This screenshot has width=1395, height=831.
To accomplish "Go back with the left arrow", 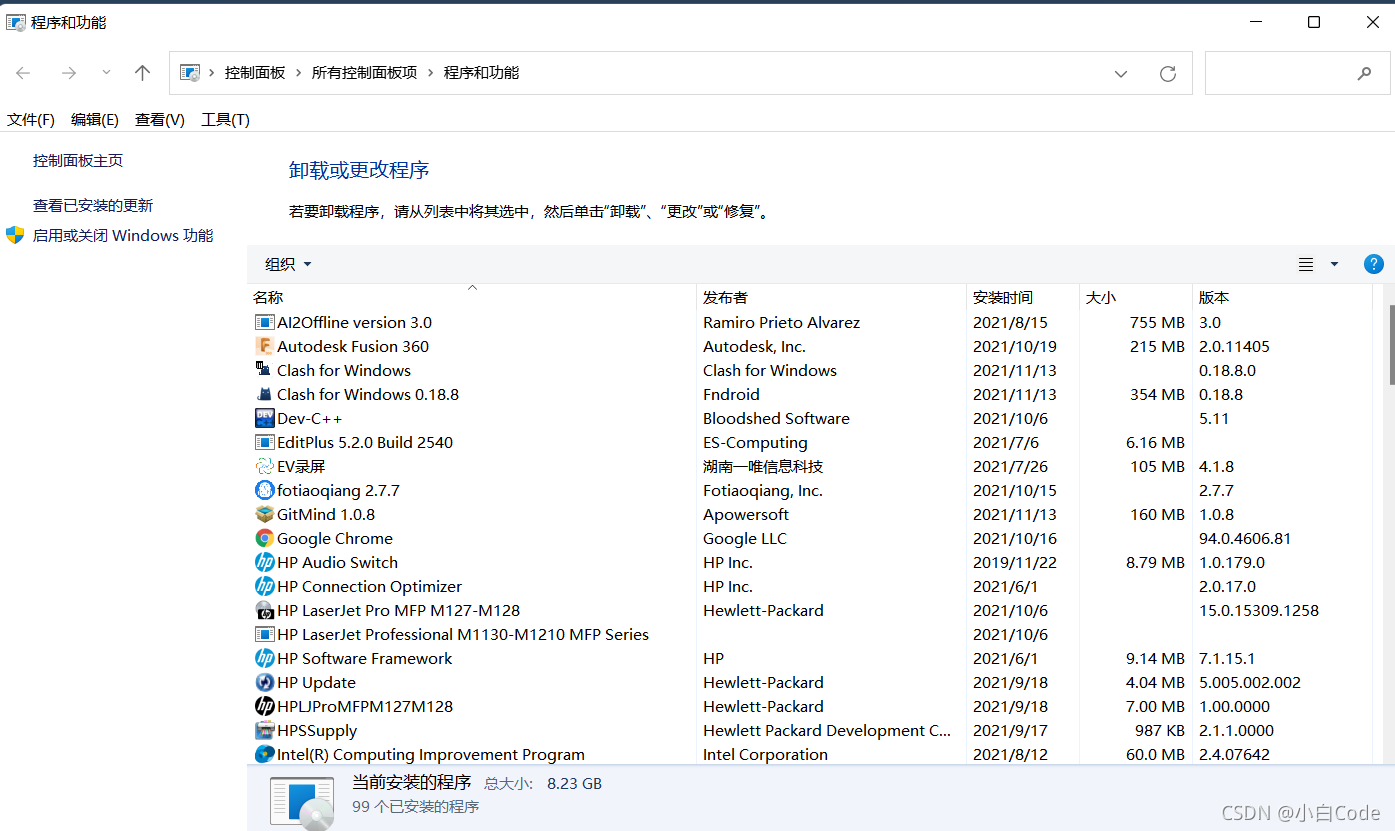I will (23, 73).
